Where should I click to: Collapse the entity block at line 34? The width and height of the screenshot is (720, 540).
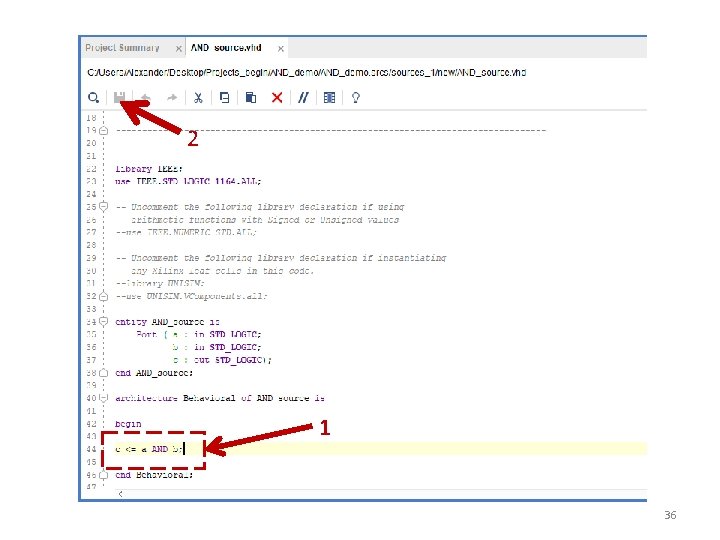104,321
